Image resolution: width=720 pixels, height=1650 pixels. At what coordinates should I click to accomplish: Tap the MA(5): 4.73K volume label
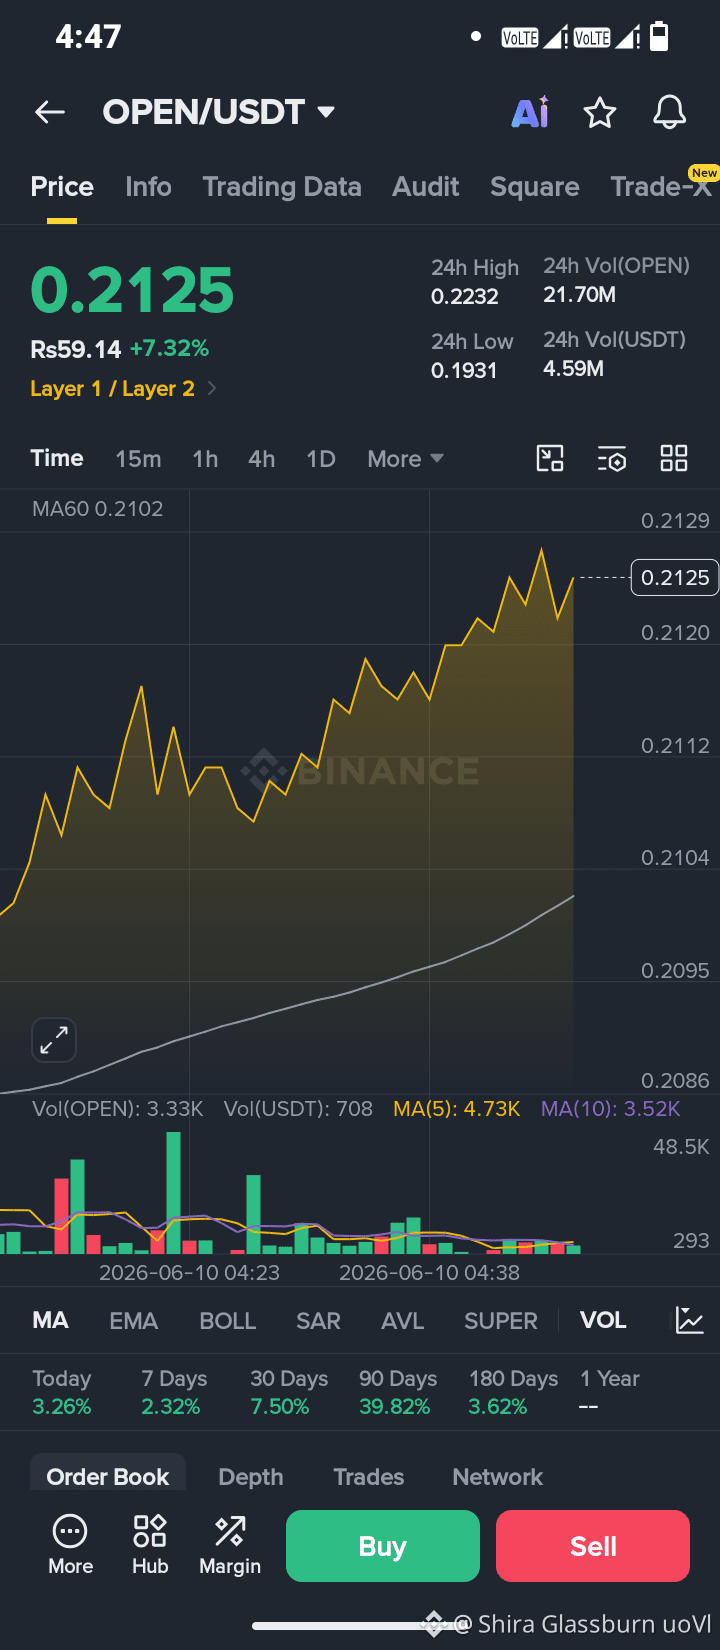[x=457, y=1108]
